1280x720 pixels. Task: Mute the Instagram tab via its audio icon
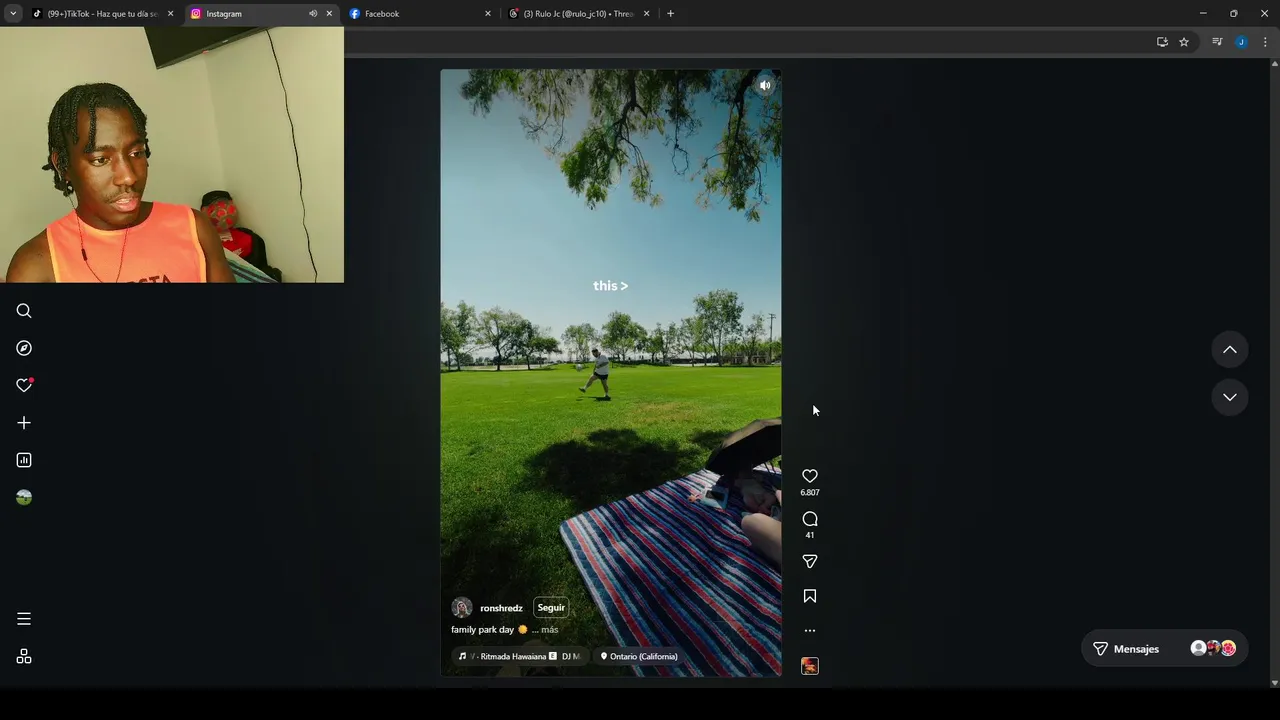(313, 14)
